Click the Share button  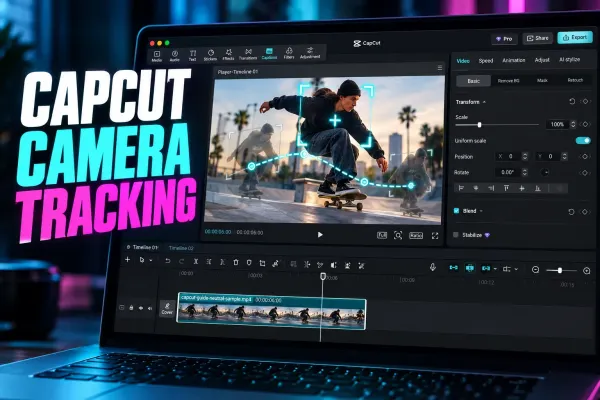tap(538, 38)
